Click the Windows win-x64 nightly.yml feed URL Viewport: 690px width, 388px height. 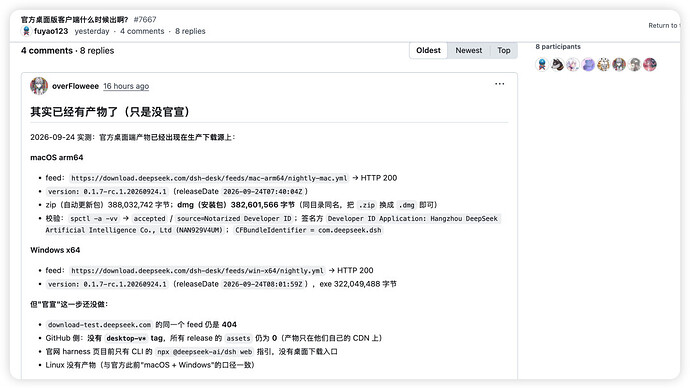[x=197, y=271]
